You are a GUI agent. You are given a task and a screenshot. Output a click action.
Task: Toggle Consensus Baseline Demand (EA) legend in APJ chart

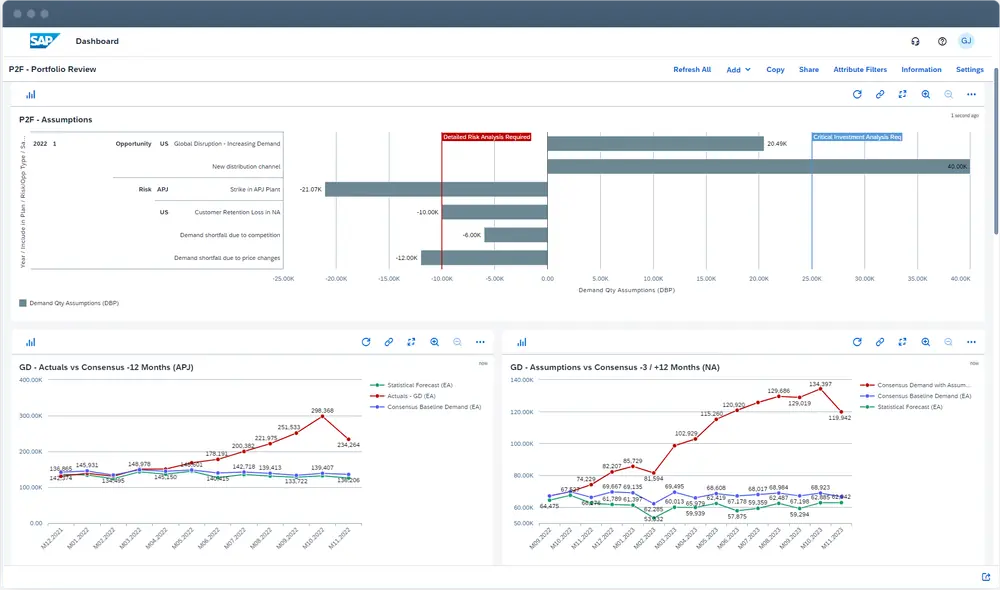point(425,407)
